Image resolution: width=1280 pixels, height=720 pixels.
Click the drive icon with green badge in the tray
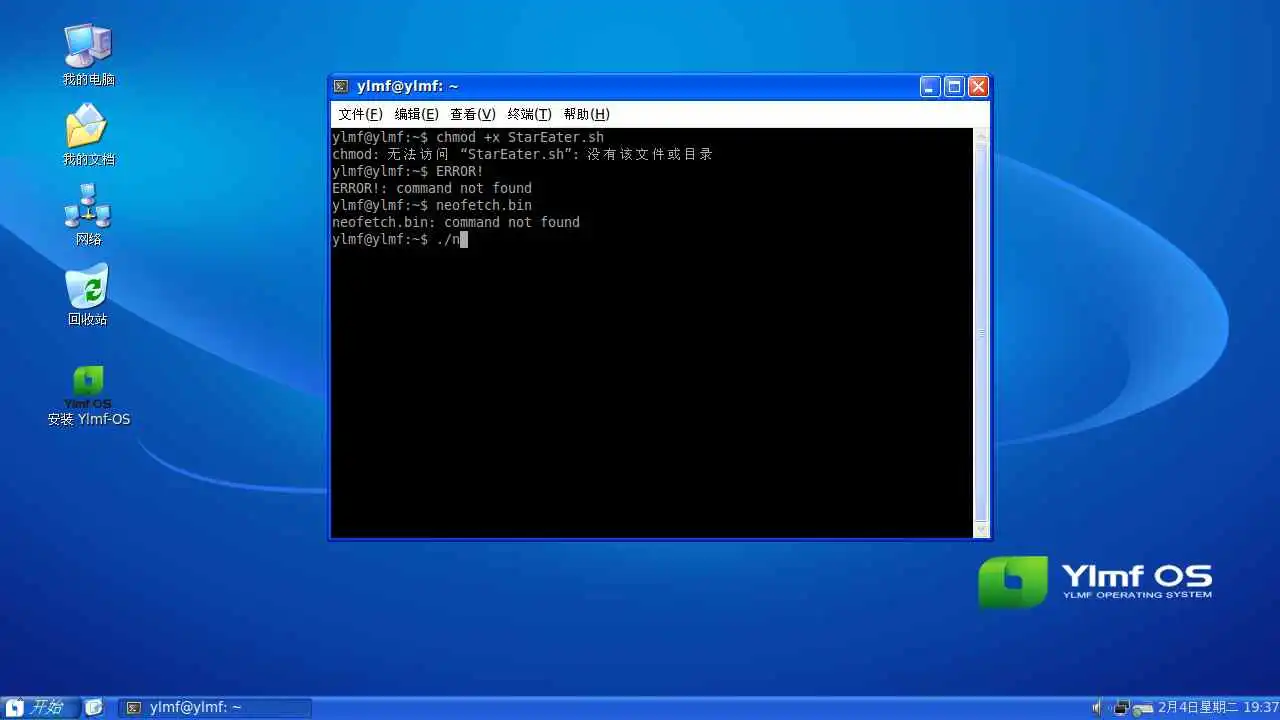click(x=1143, y=708)
